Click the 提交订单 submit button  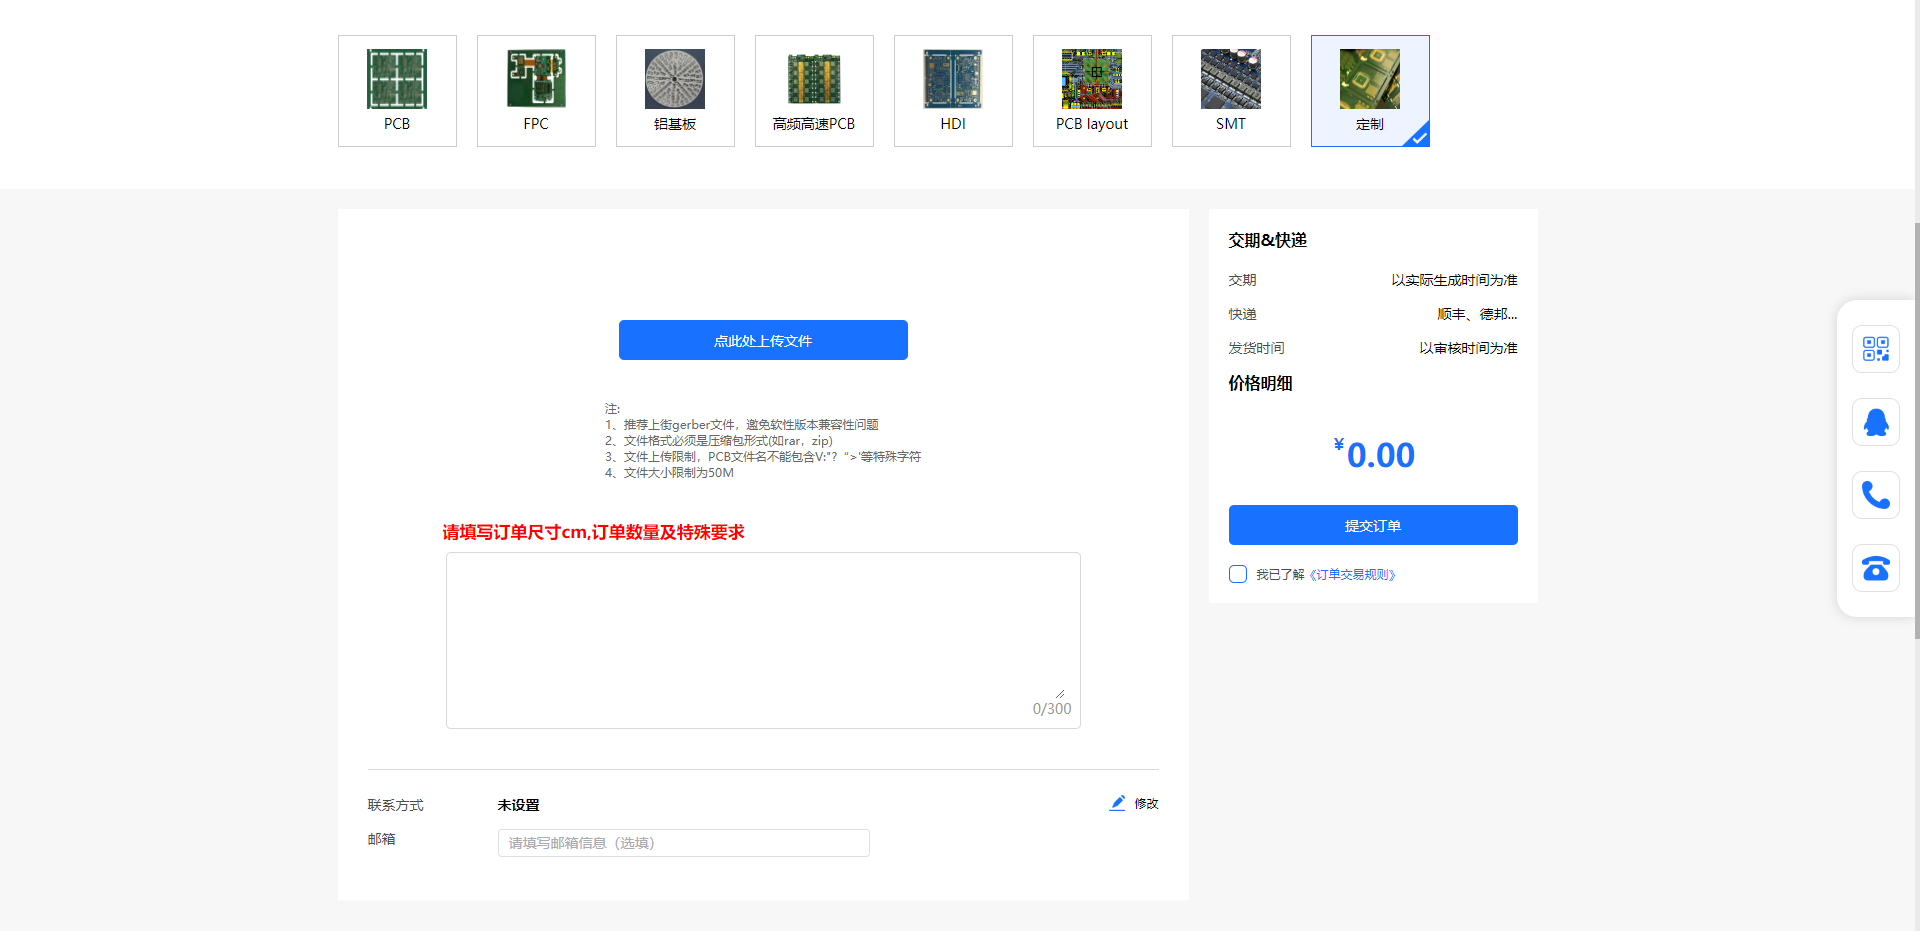click(x=1372, y=525)
